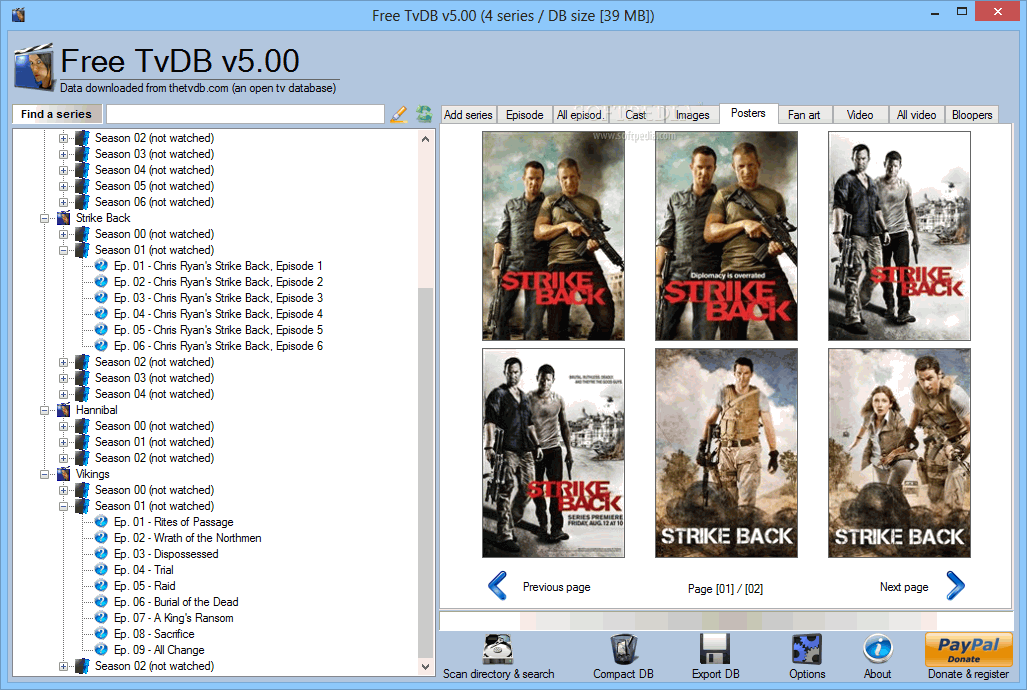Click the pencil clear-search icon
1027x690 pixels.
pyautogui.click(x=398, y=114)
